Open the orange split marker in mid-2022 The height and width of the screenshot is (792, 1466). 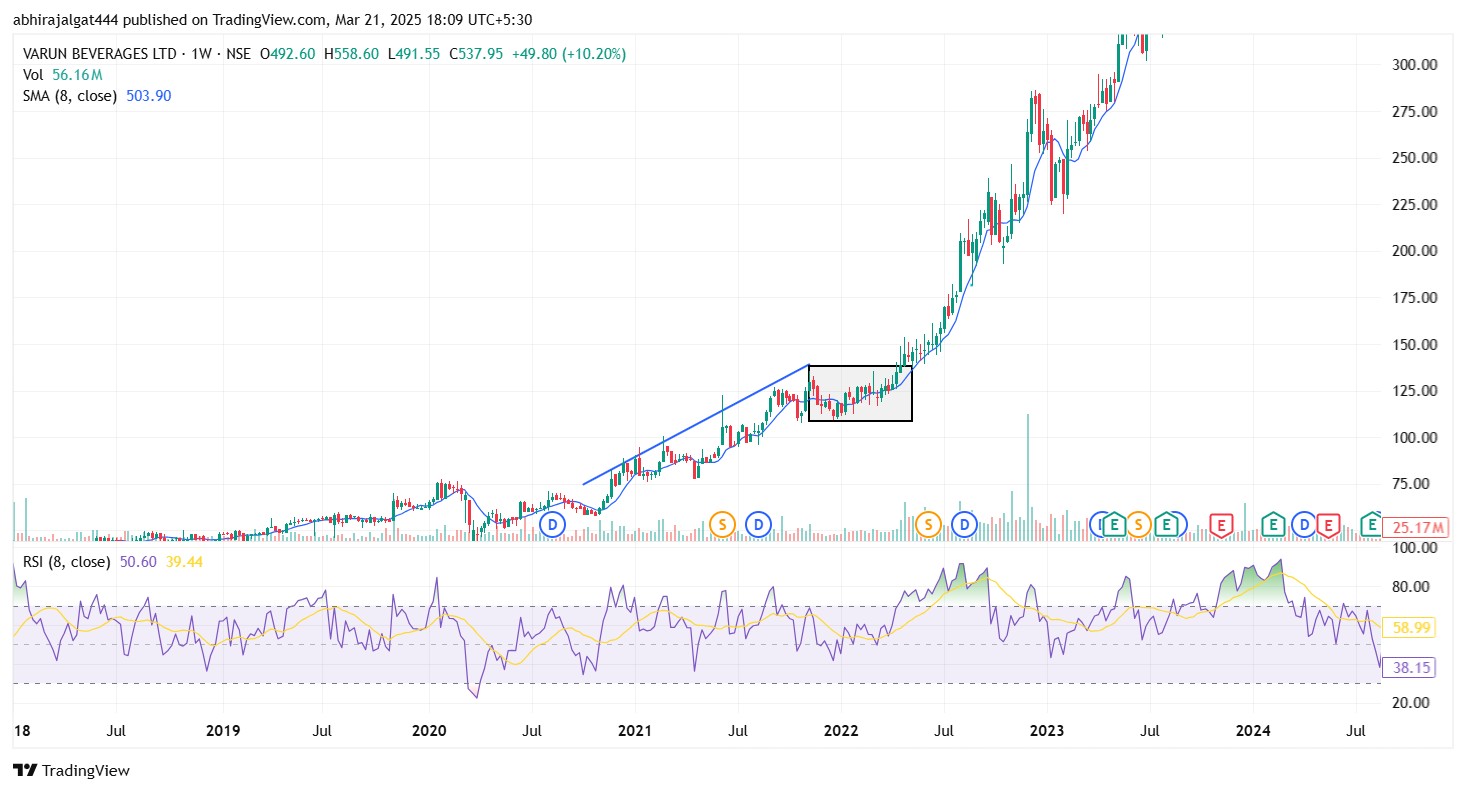[x=928, y=524]
